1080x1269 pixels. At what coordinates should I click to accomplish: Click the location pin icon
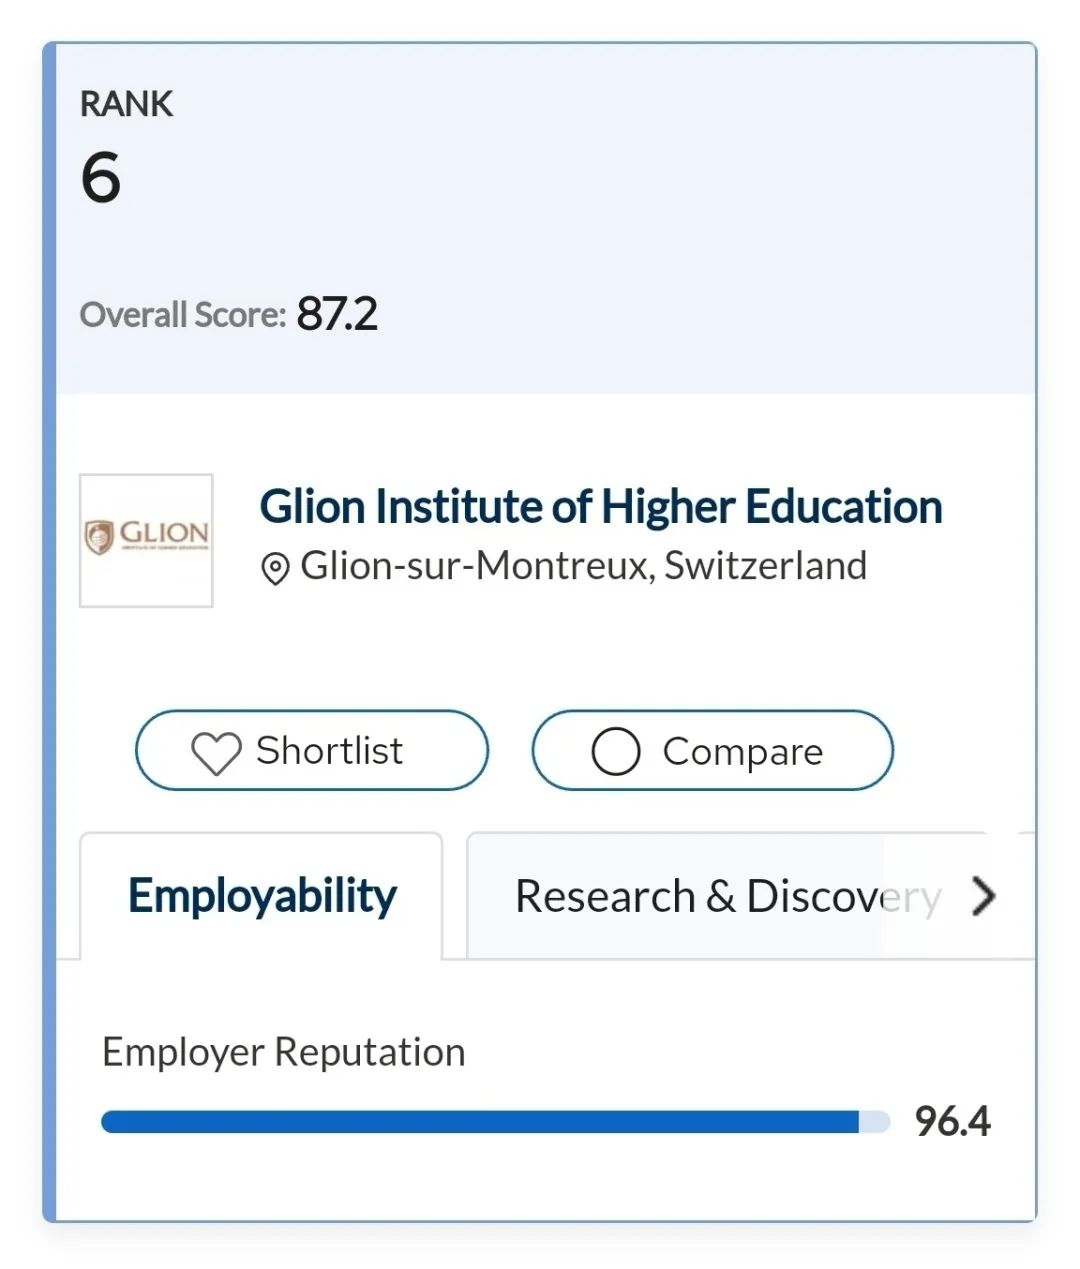click(275, 569)
